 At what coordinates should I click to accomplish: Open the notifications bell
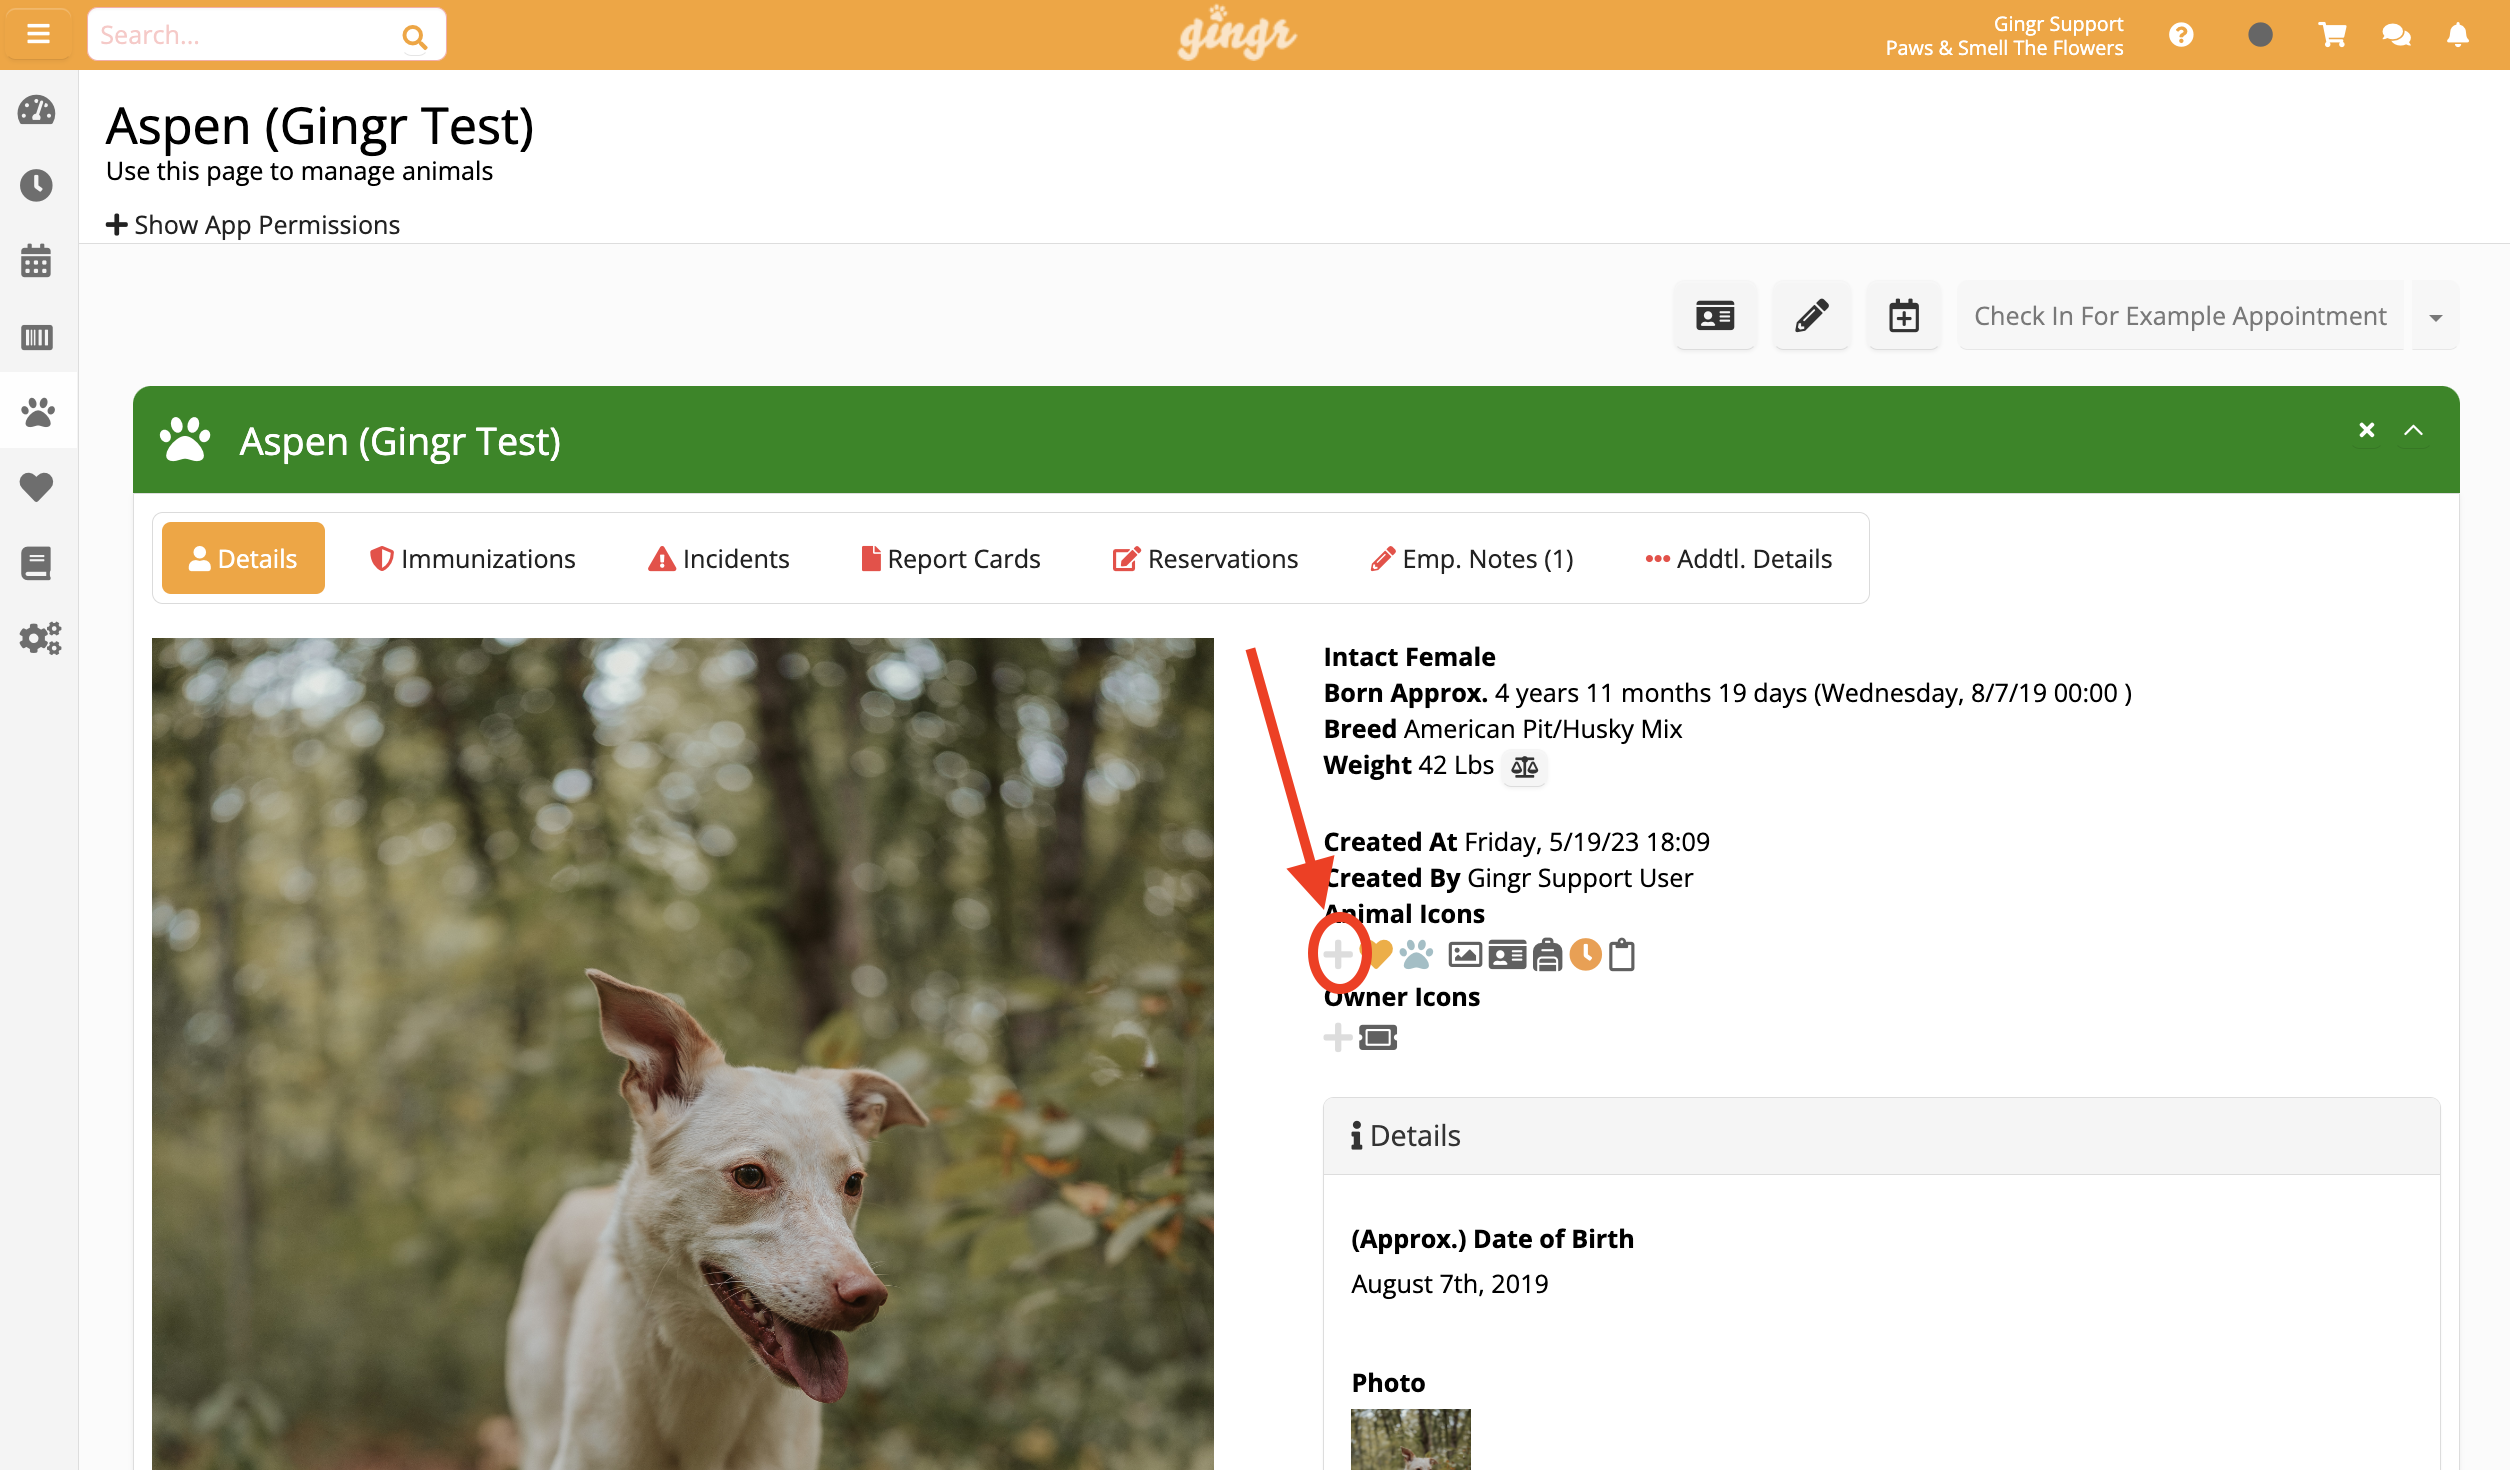2458,35
